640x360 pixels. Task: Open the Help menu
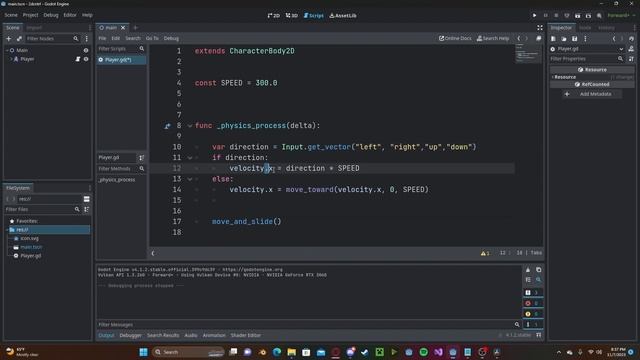pos(87,15)
